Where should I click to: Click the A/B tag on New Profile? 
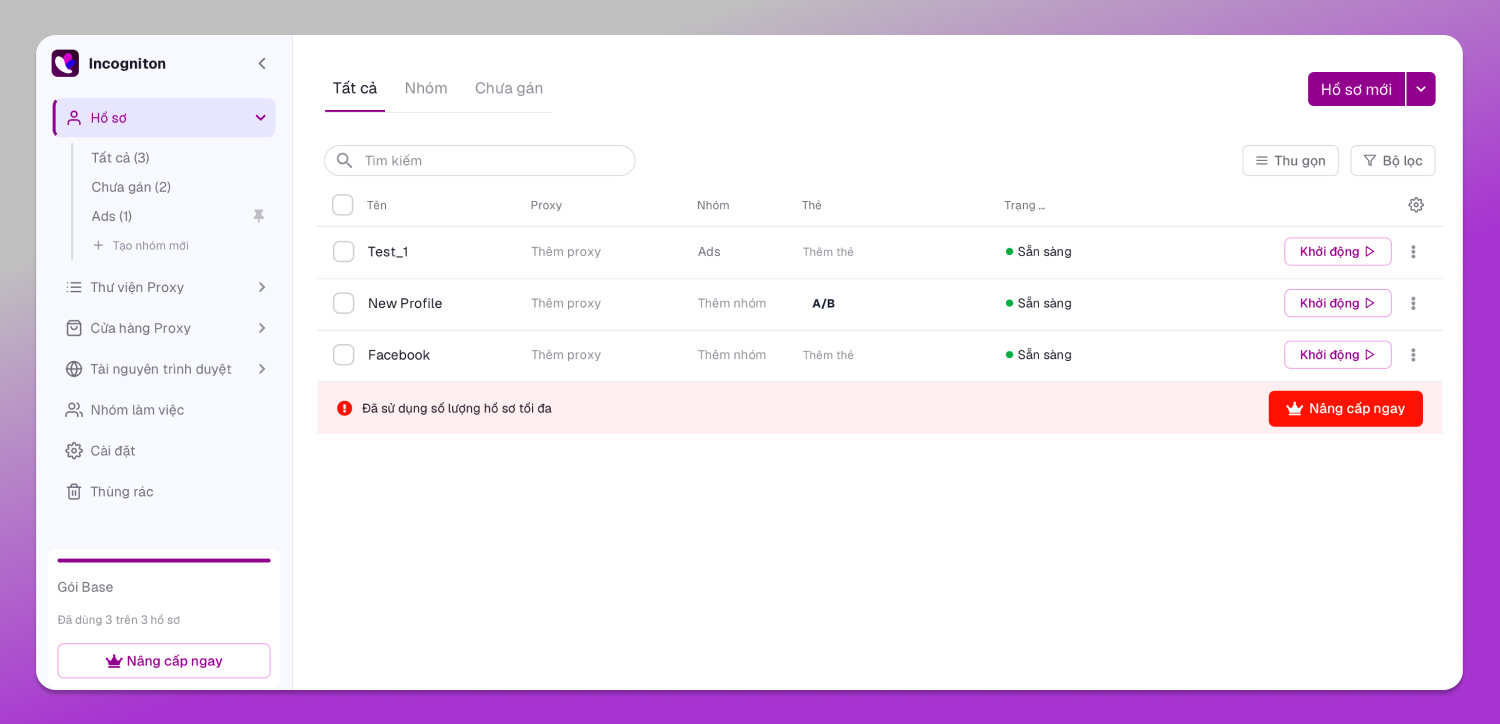coord(824,304)
